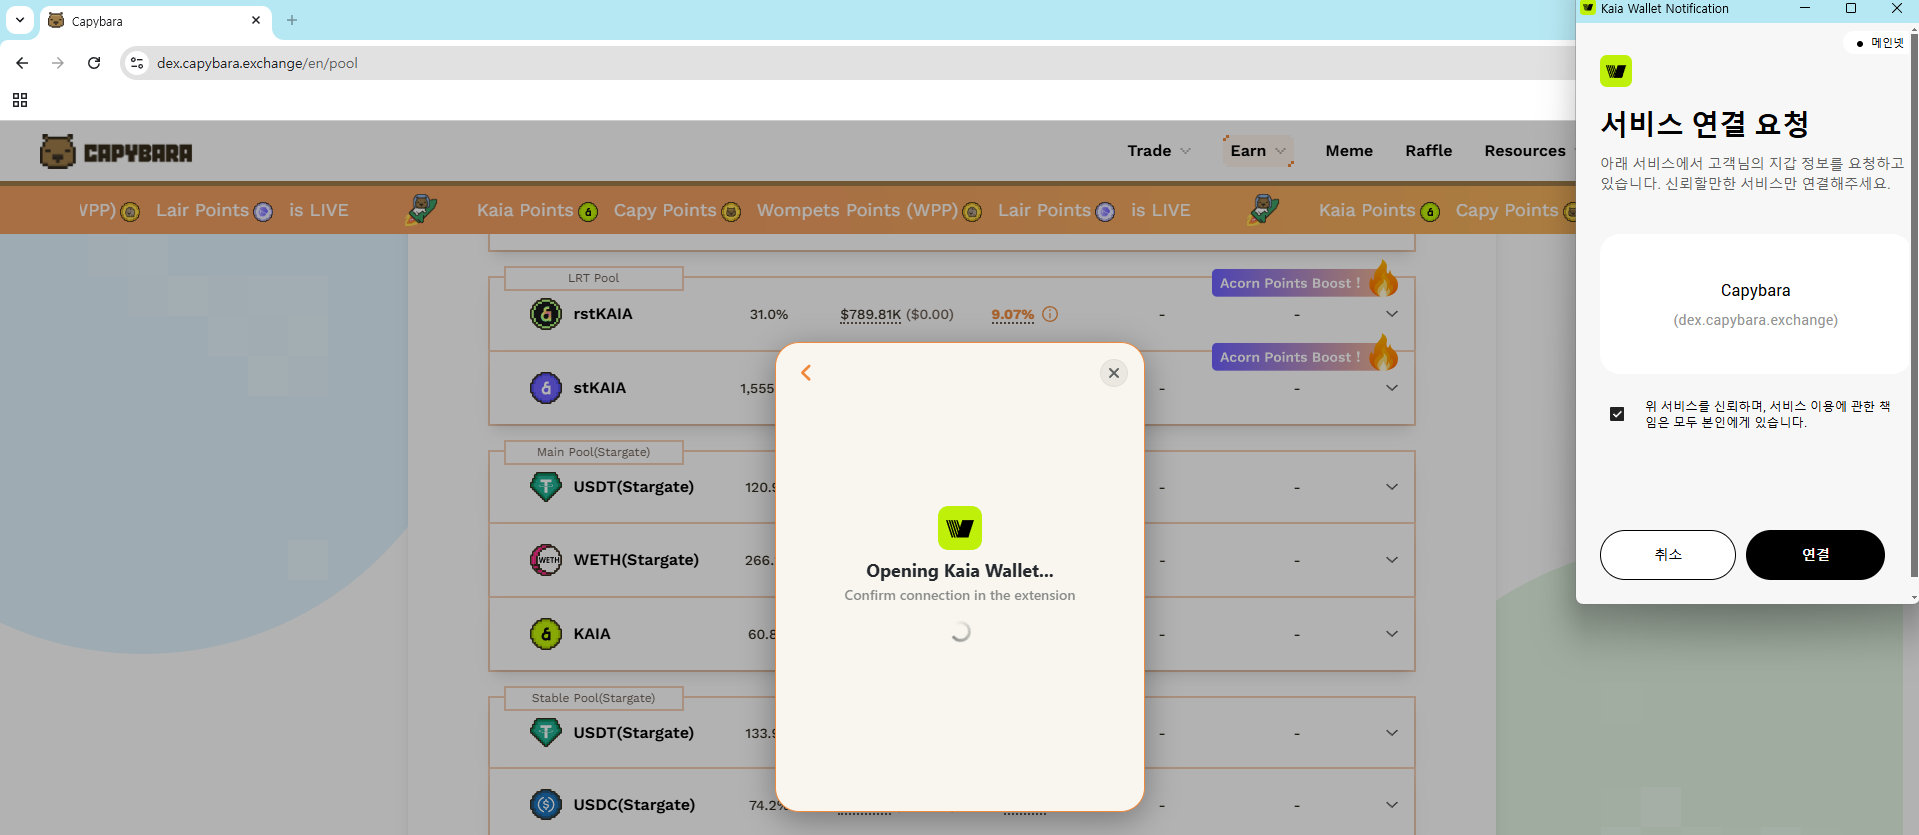Click the $789.81K rstKAIA liquidity value
Screen dimensions: 1919x835
pos(870,315)
